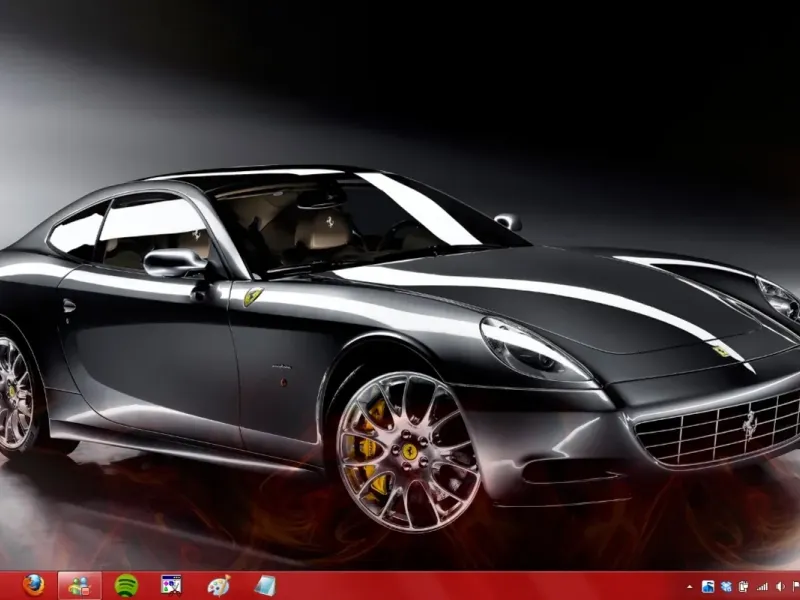Viewport: 800px width, 600px height.
Task: Open Notepad from the taskbar
Action: 264,585
